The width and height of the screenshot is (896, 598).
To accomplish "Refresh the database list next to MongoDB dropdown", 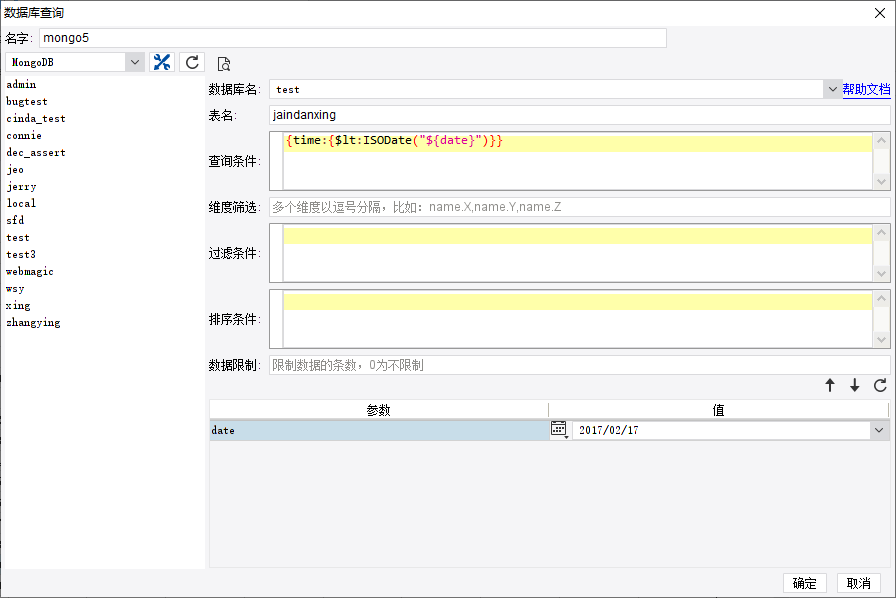I will (x=192, y=62).
